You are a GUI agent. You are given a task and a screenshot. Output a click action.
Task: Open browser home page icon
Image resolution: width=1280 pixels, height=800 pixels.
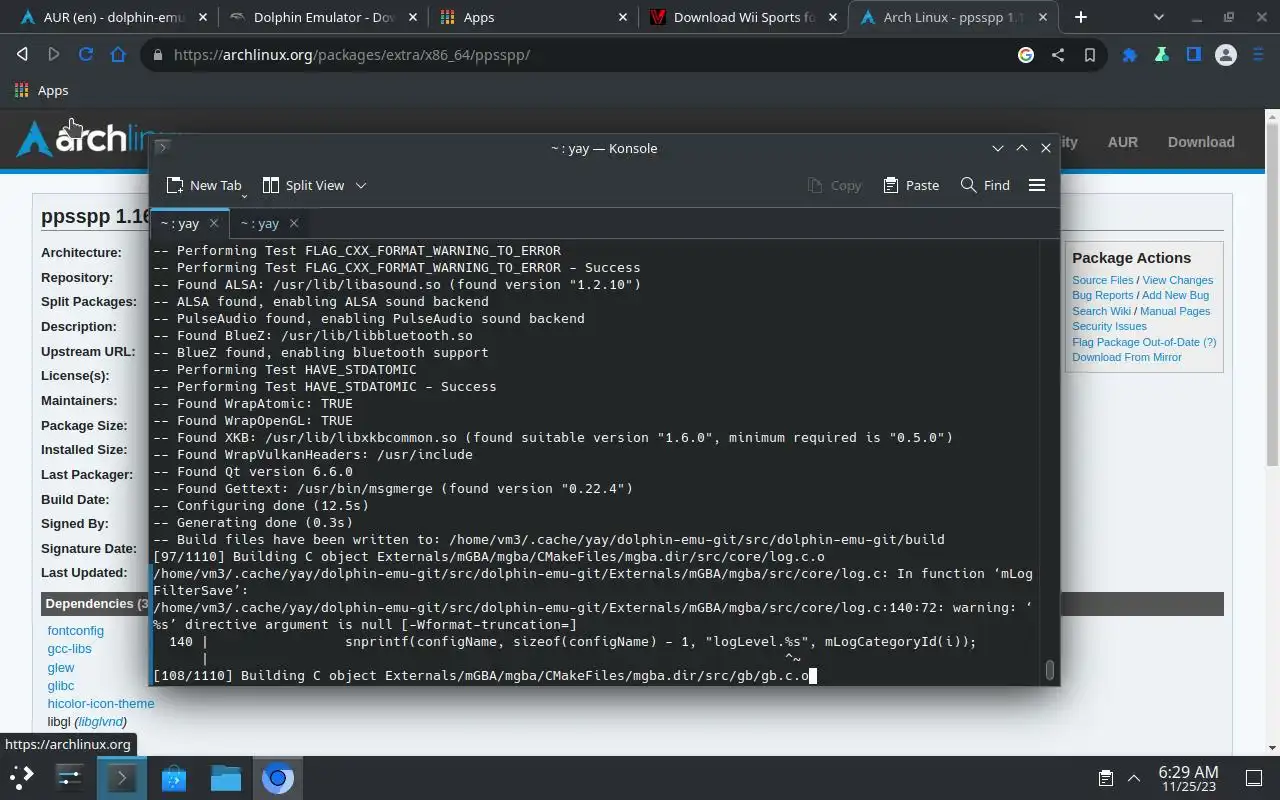coord(118,55)
